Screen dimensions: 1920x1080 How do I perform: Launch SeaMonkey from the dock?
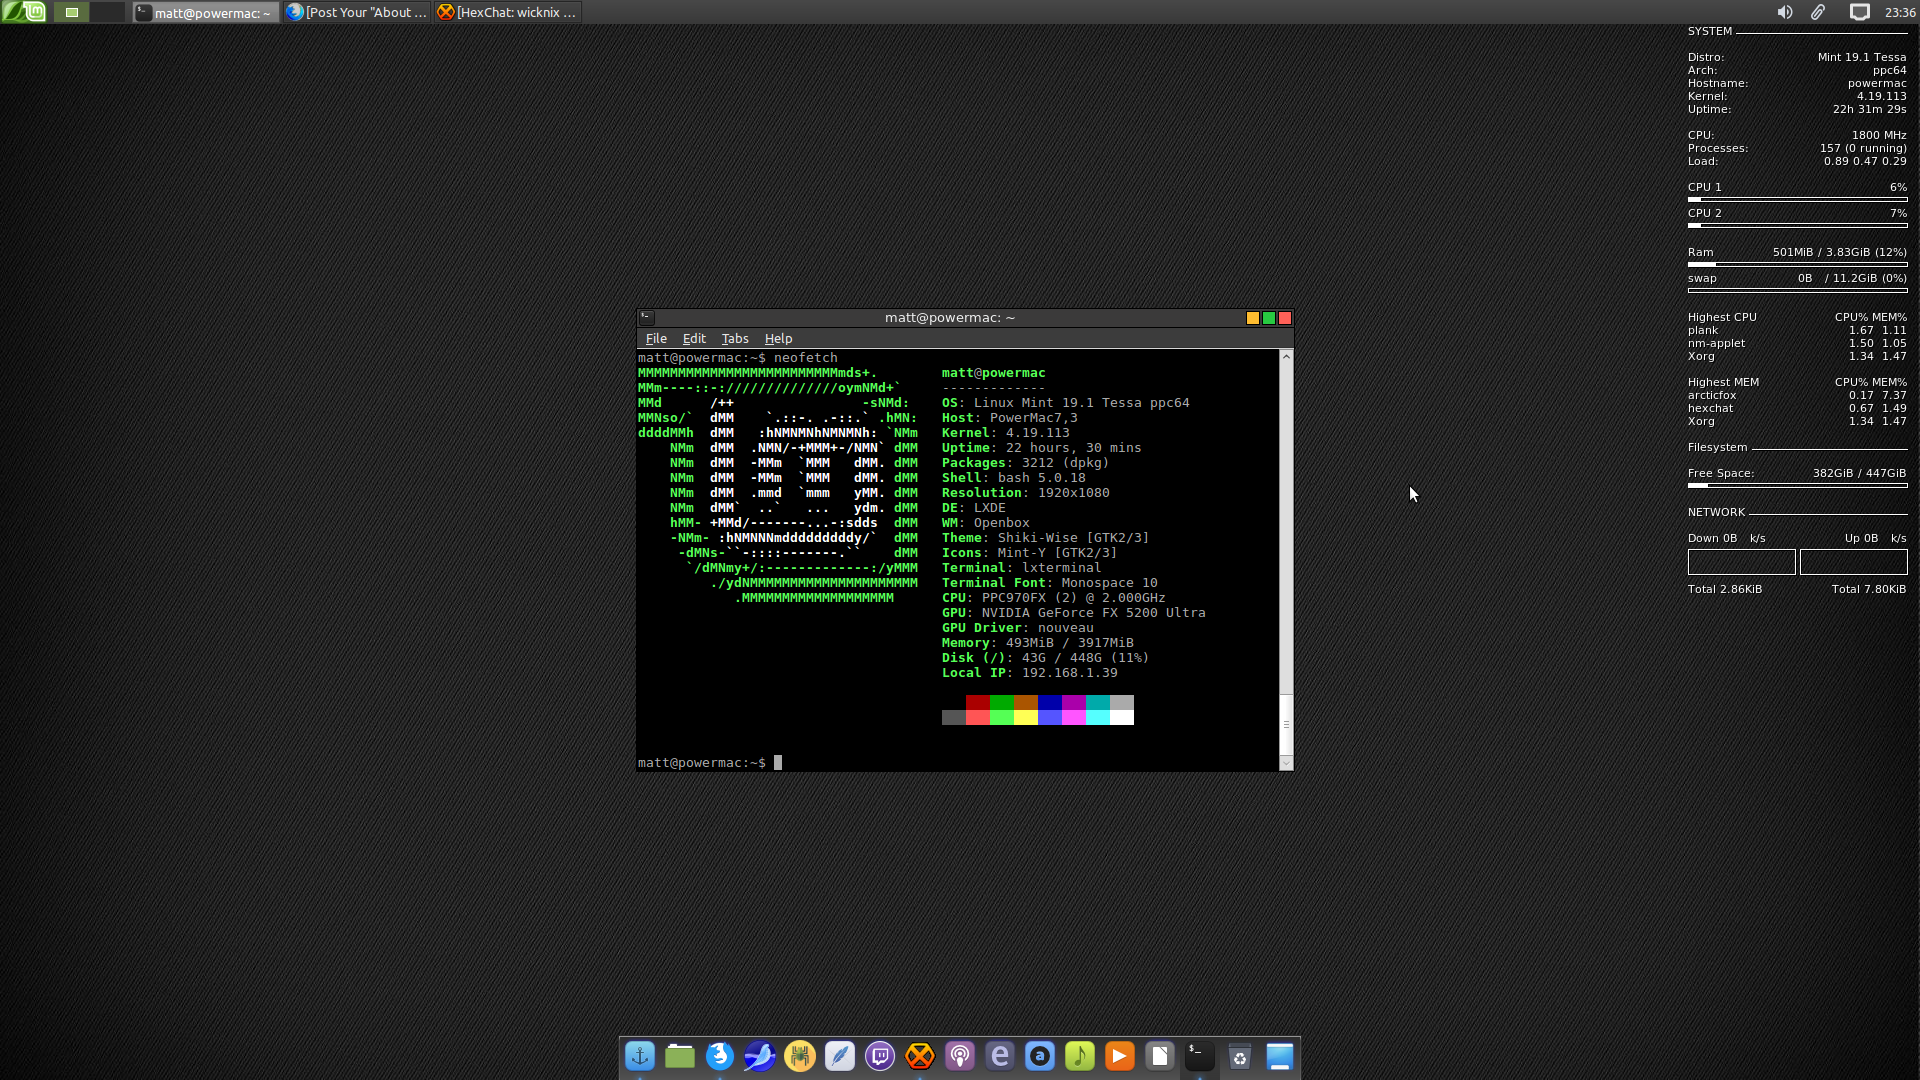760,1056
